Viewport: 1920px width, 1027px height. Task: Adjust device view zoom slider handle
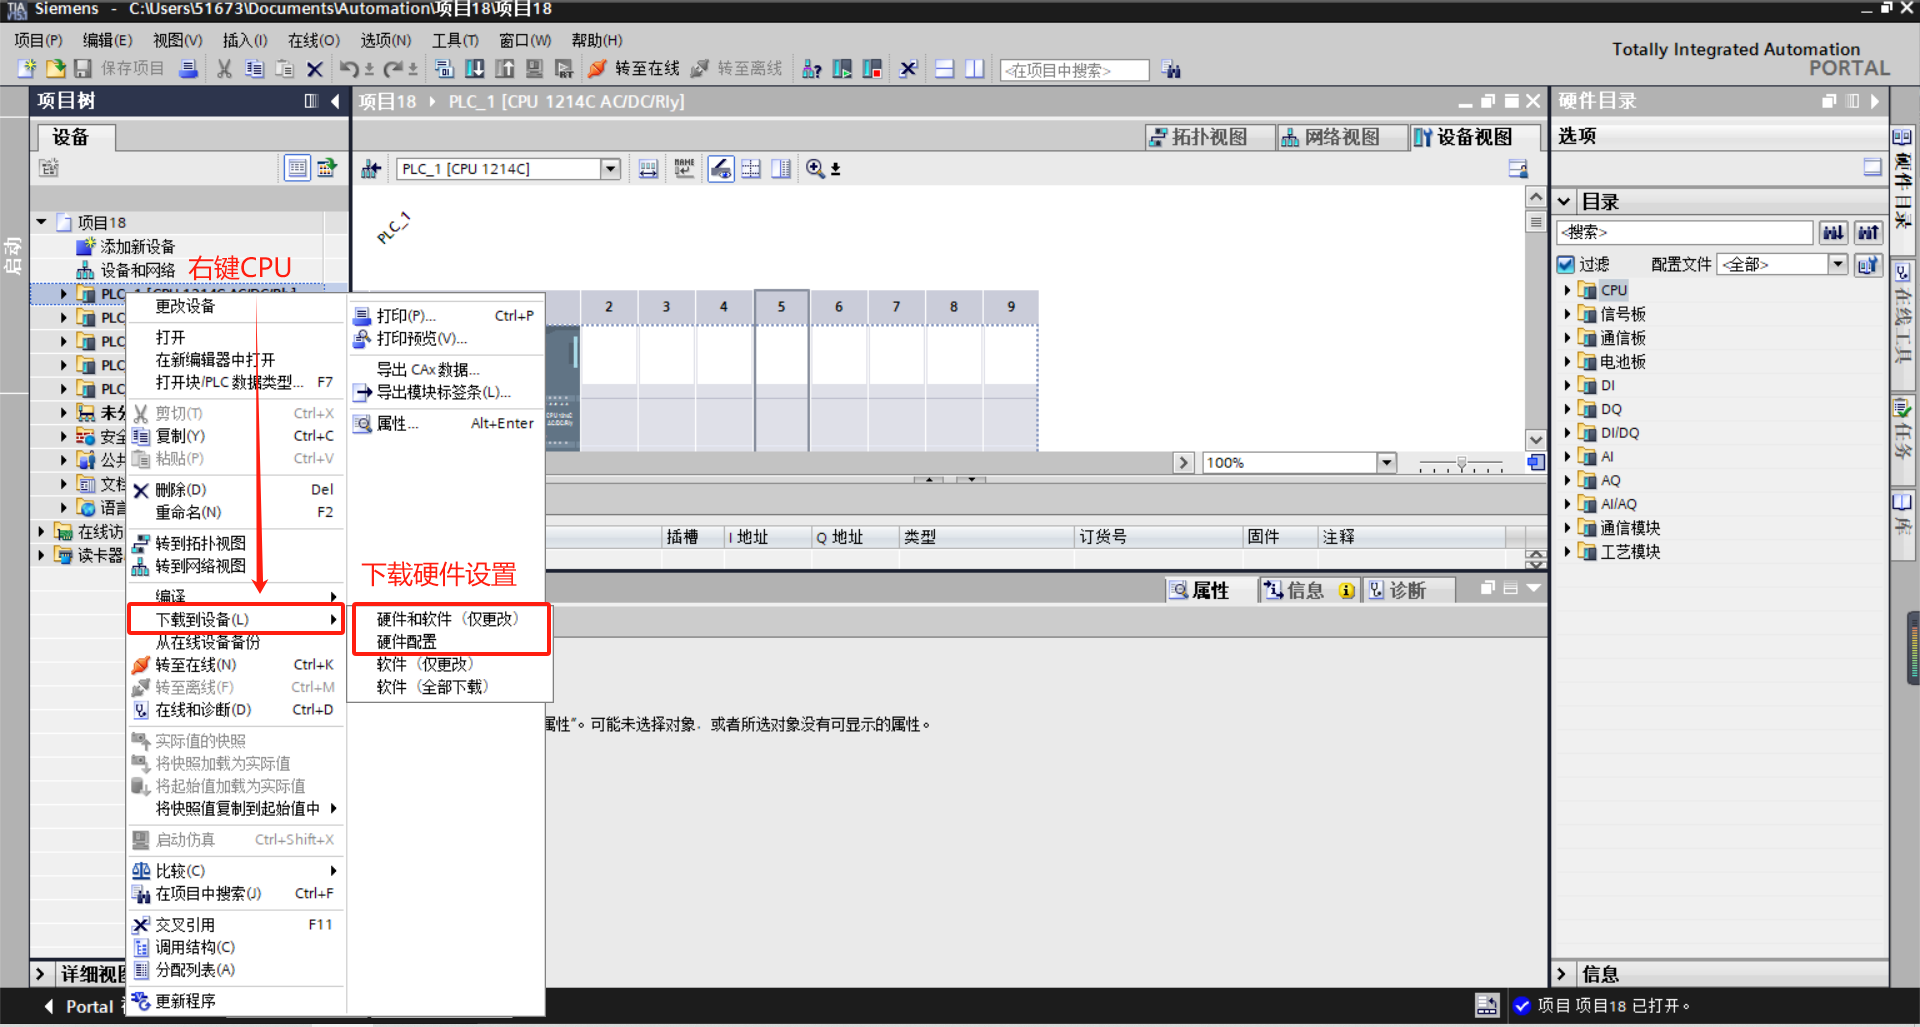pyautogui.click(x=1461, y=463)
